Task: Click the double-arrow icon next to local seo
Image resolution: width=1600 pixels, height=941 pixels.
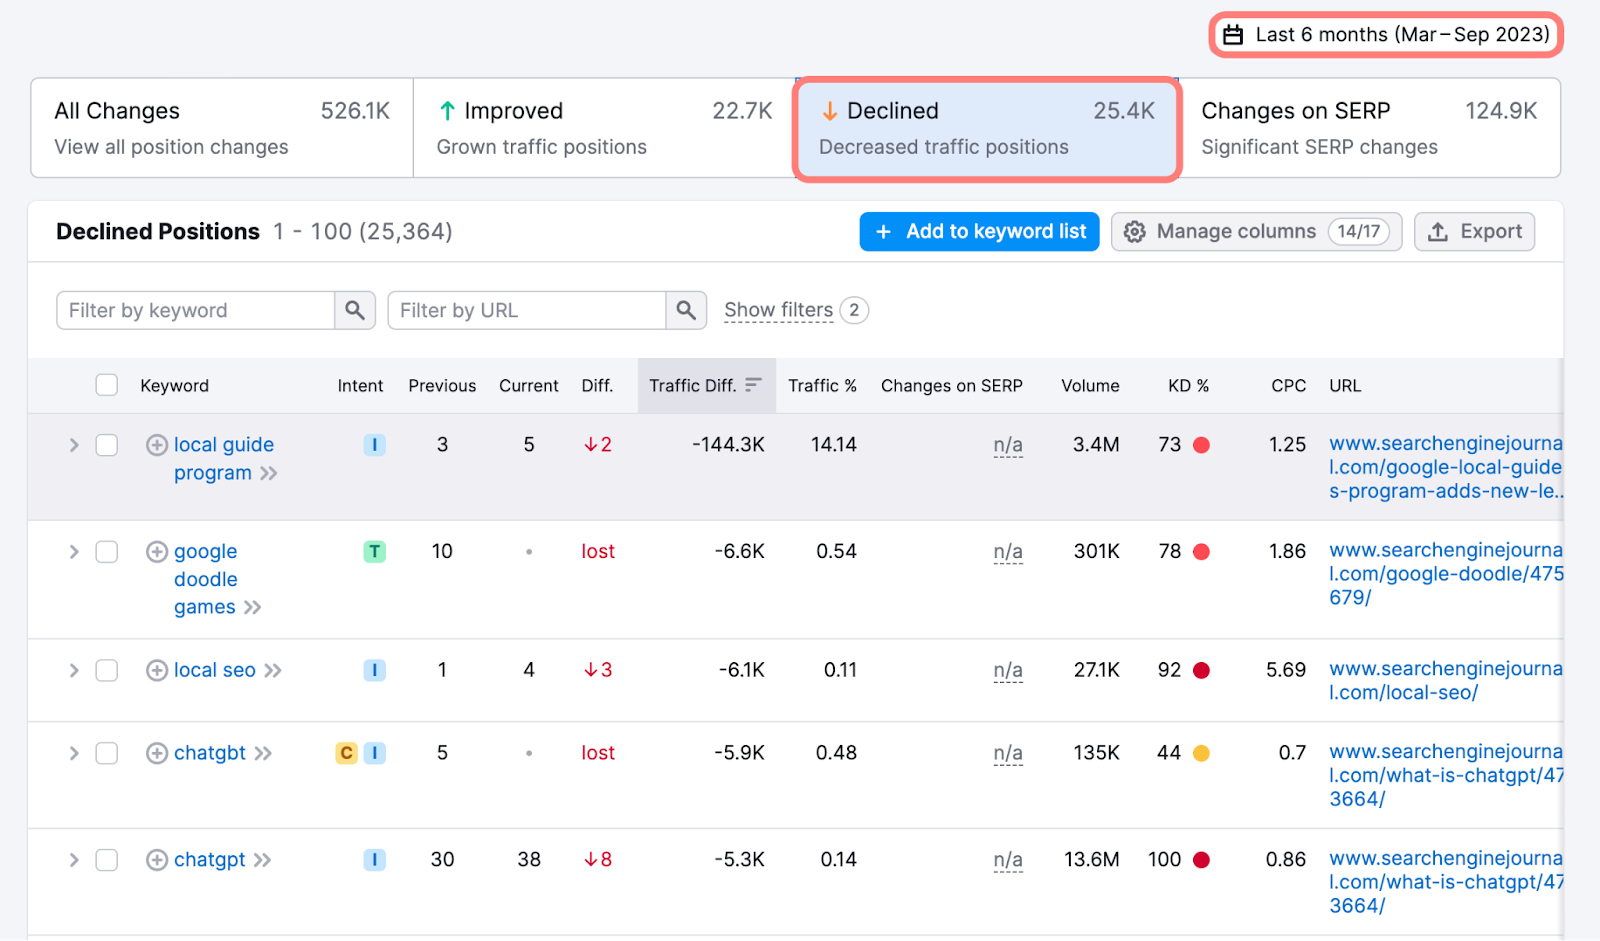Action: tap(273, 671)
